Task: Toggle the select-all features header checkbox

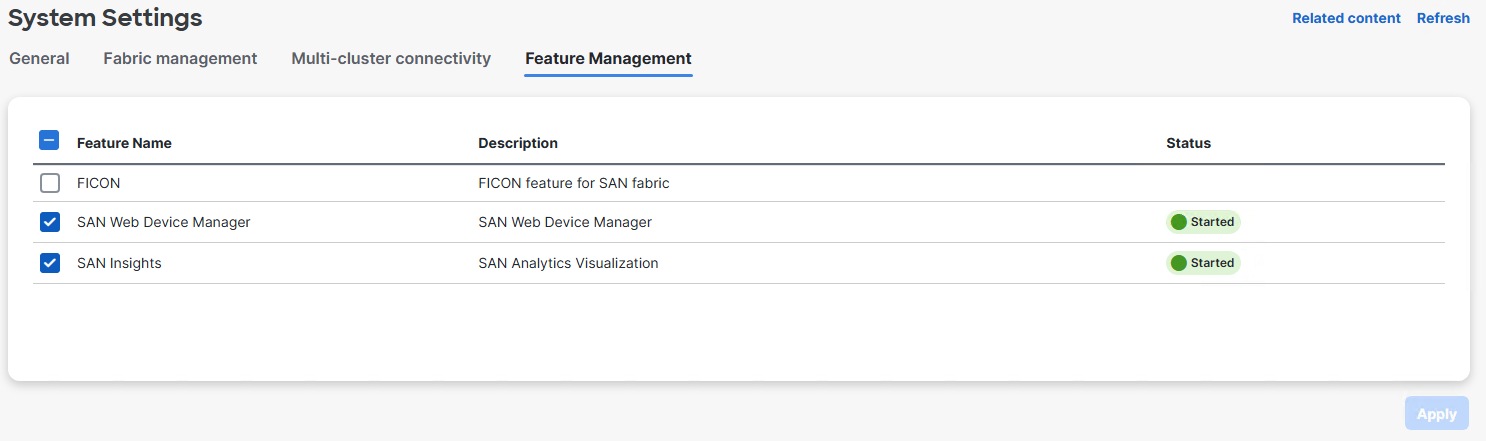Action: coord(49,141)
